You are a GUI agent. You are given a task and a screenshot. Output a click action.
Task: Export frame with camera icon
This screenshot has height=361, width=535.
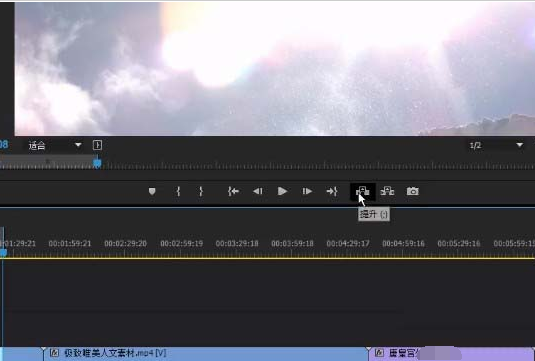pyautogui.click(x=413, y=191)
